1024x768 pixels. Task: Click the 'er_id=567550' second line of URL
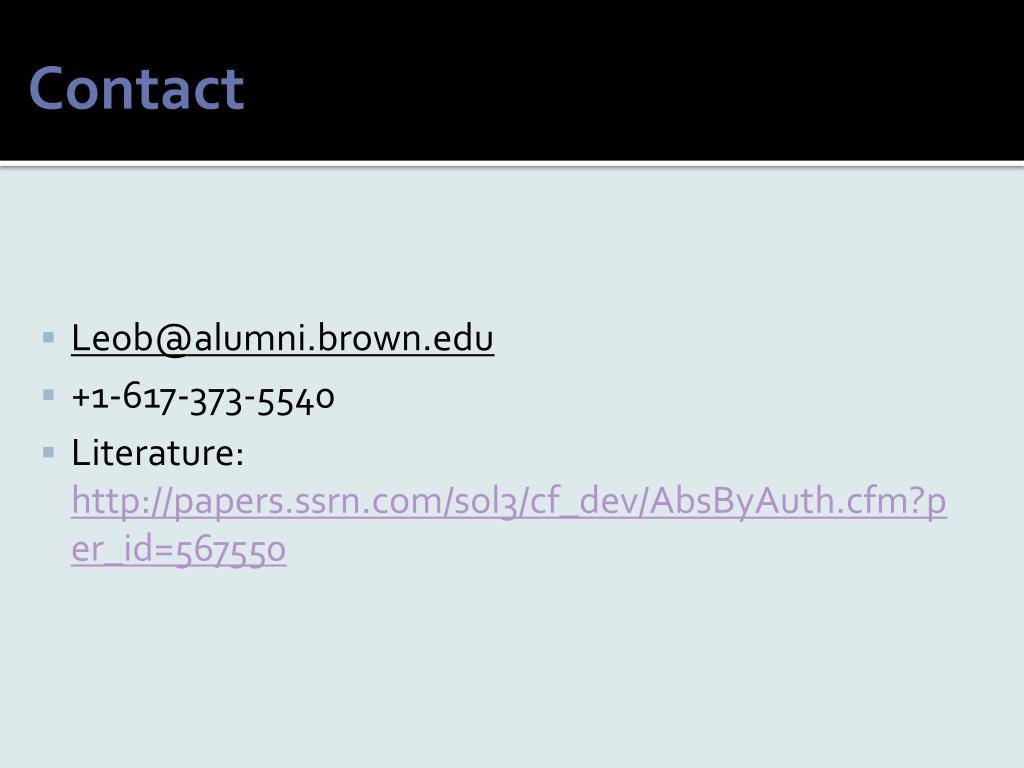(178, 549)
